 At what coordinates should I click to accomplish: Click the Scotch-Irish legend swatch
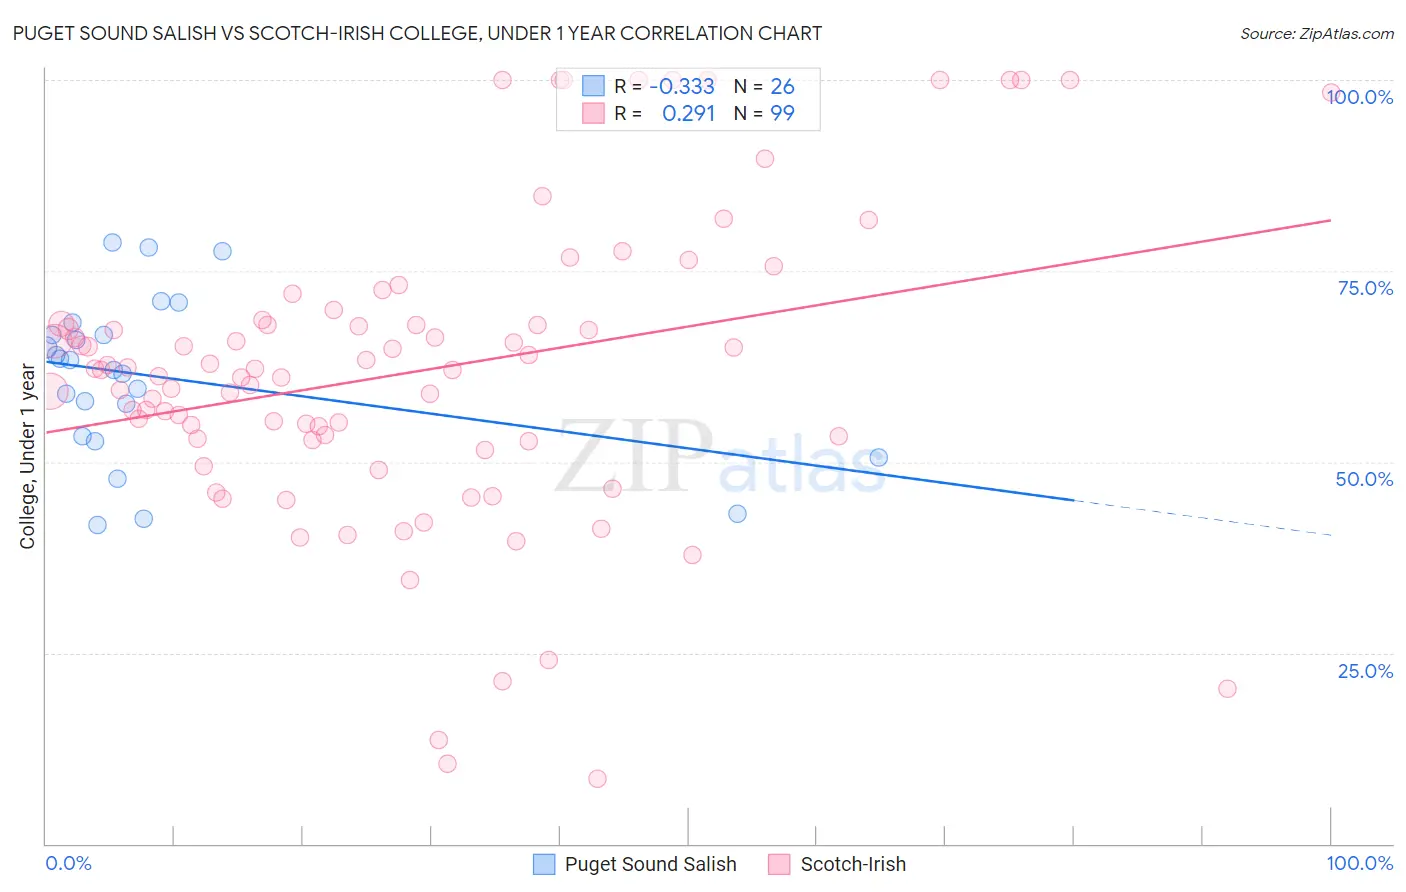[x=779, y=864]
